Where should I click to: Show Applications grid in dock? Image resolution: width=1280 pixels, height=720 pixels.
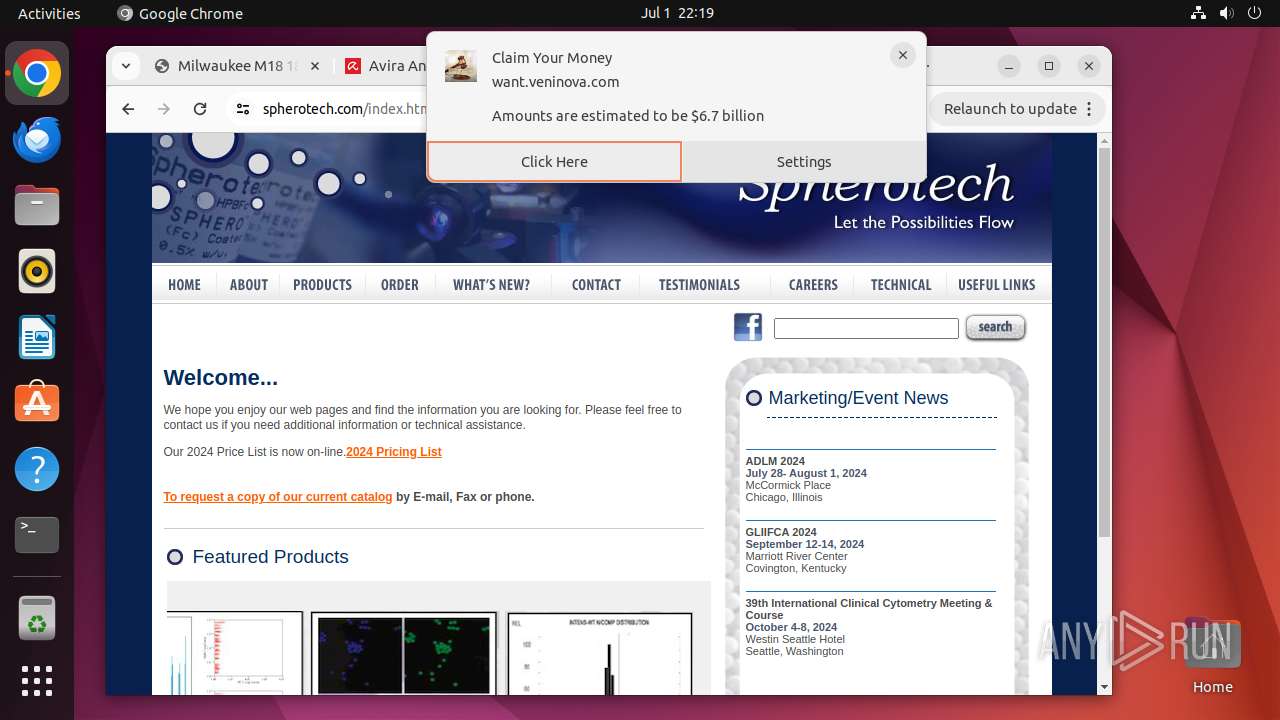click(37, 680)
